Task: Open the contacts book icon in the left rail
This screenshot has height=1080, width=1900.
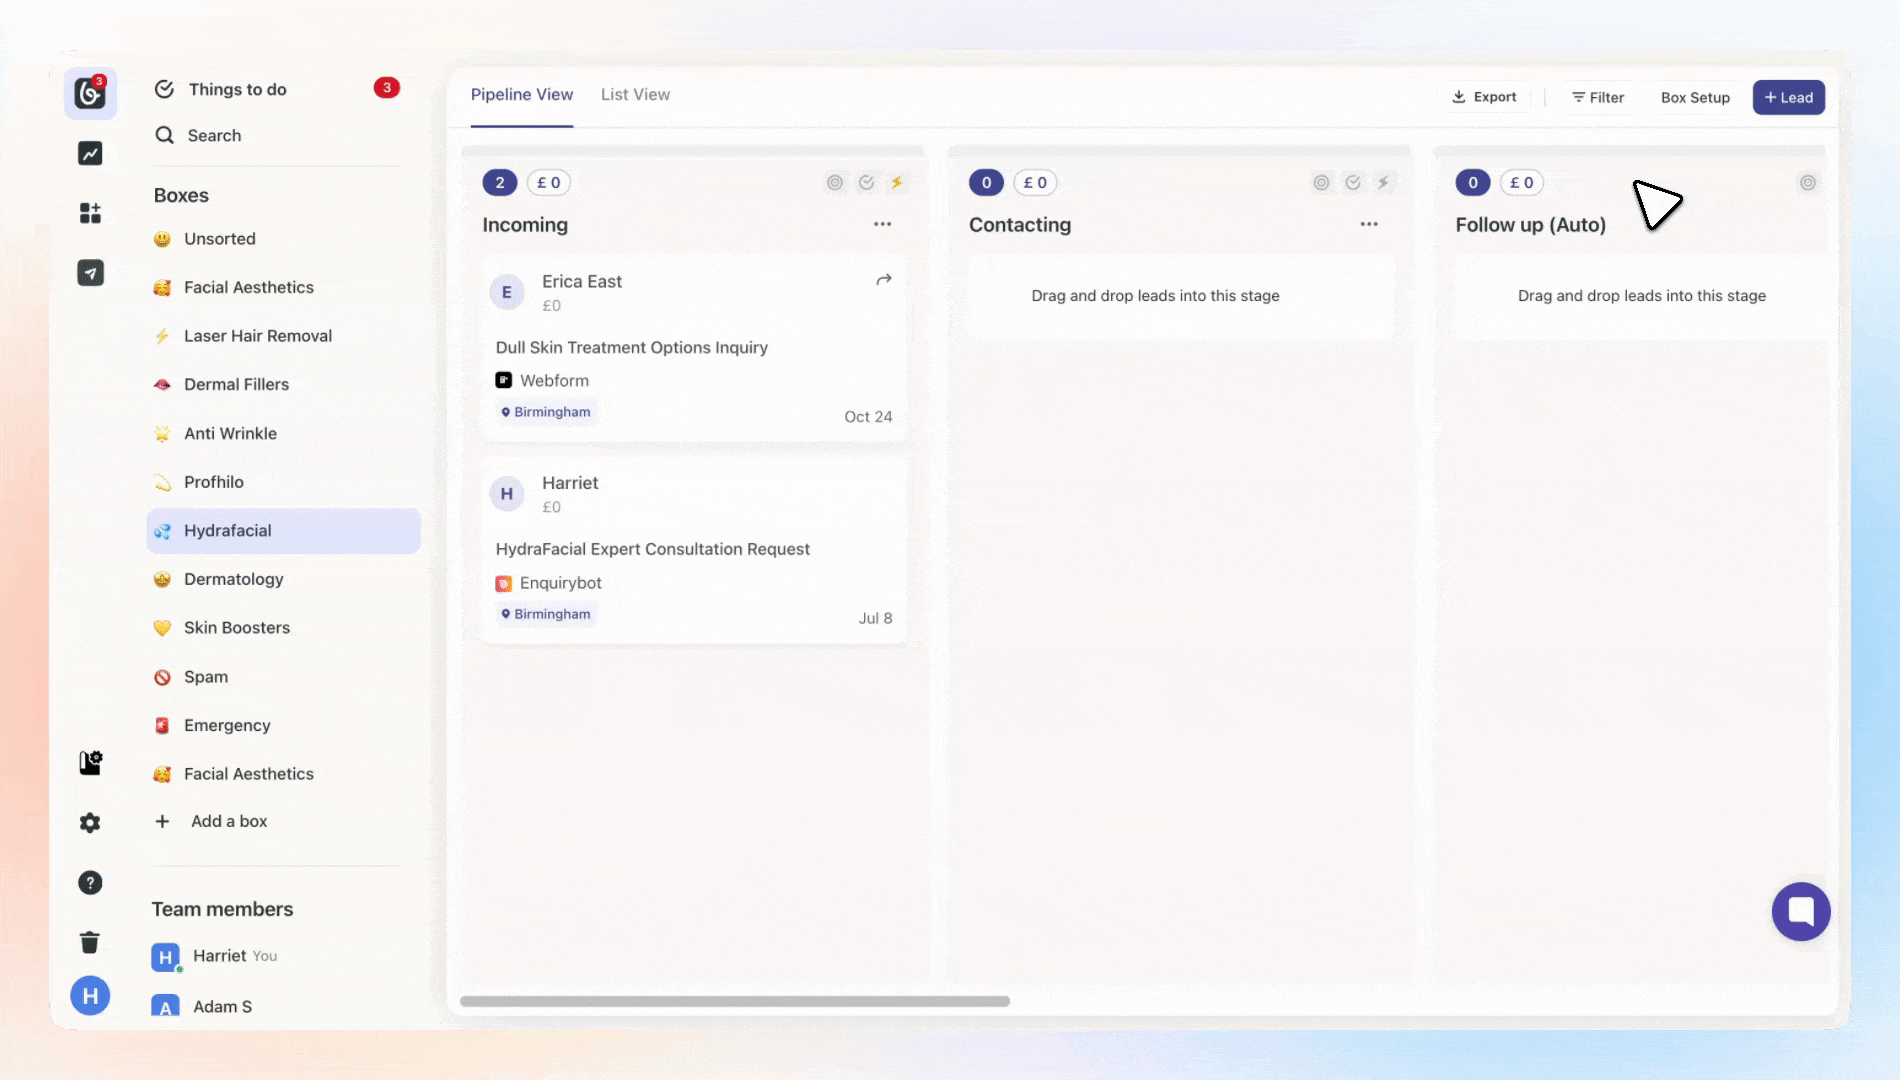Action: coord(90,763)
